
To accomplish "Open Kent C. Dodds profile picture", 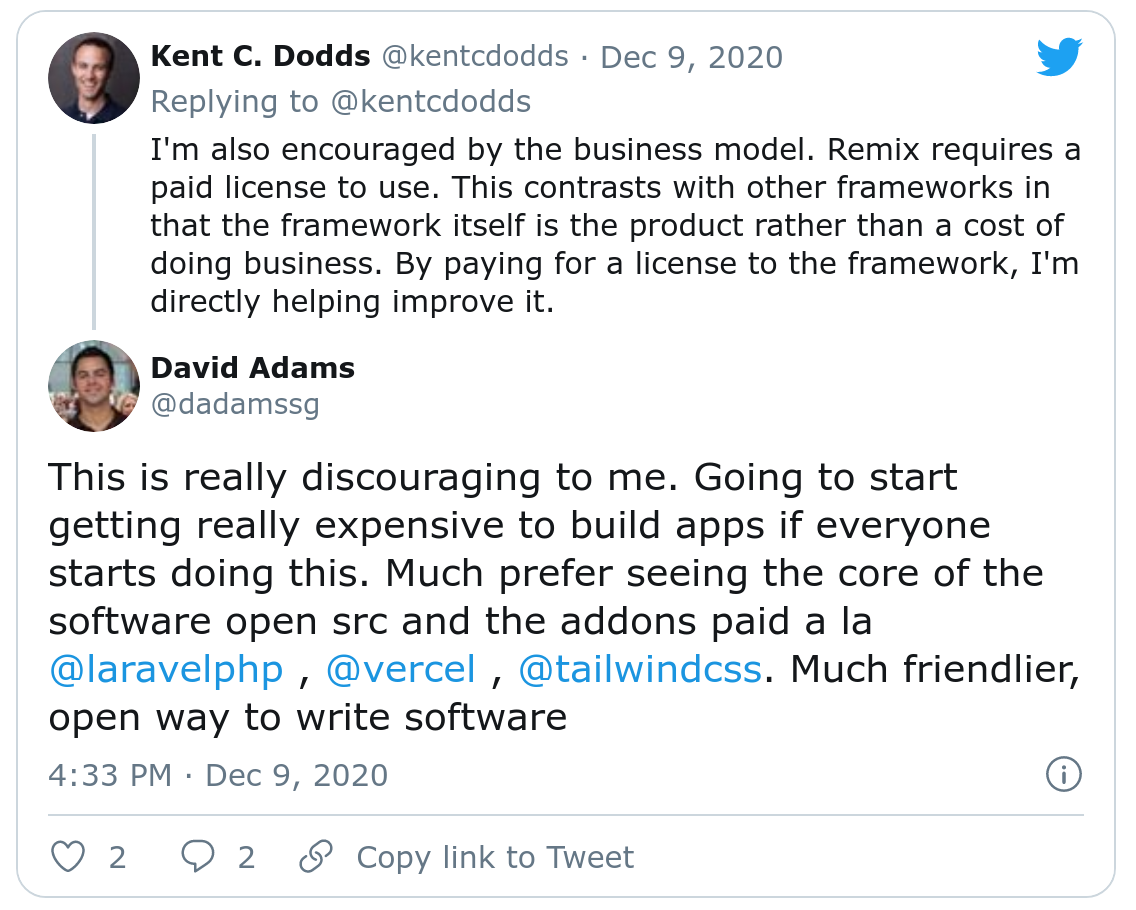I will 94,78.
